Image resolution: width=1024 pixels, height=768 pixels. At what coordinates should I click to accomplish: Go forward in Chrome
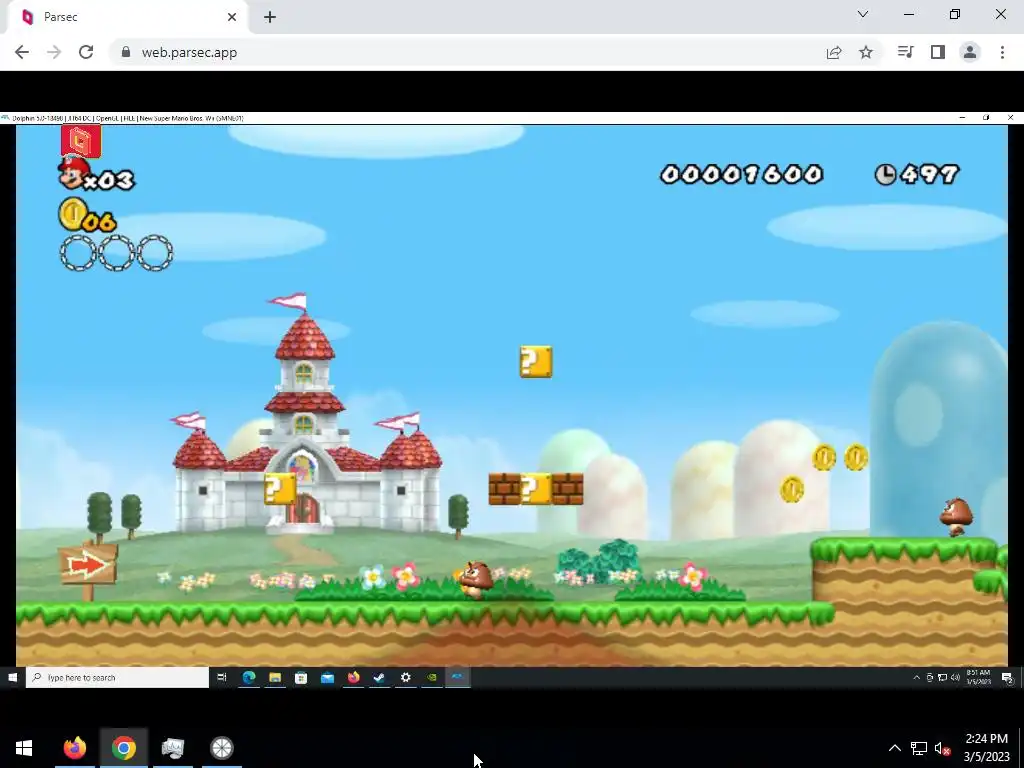click(54, 53)
